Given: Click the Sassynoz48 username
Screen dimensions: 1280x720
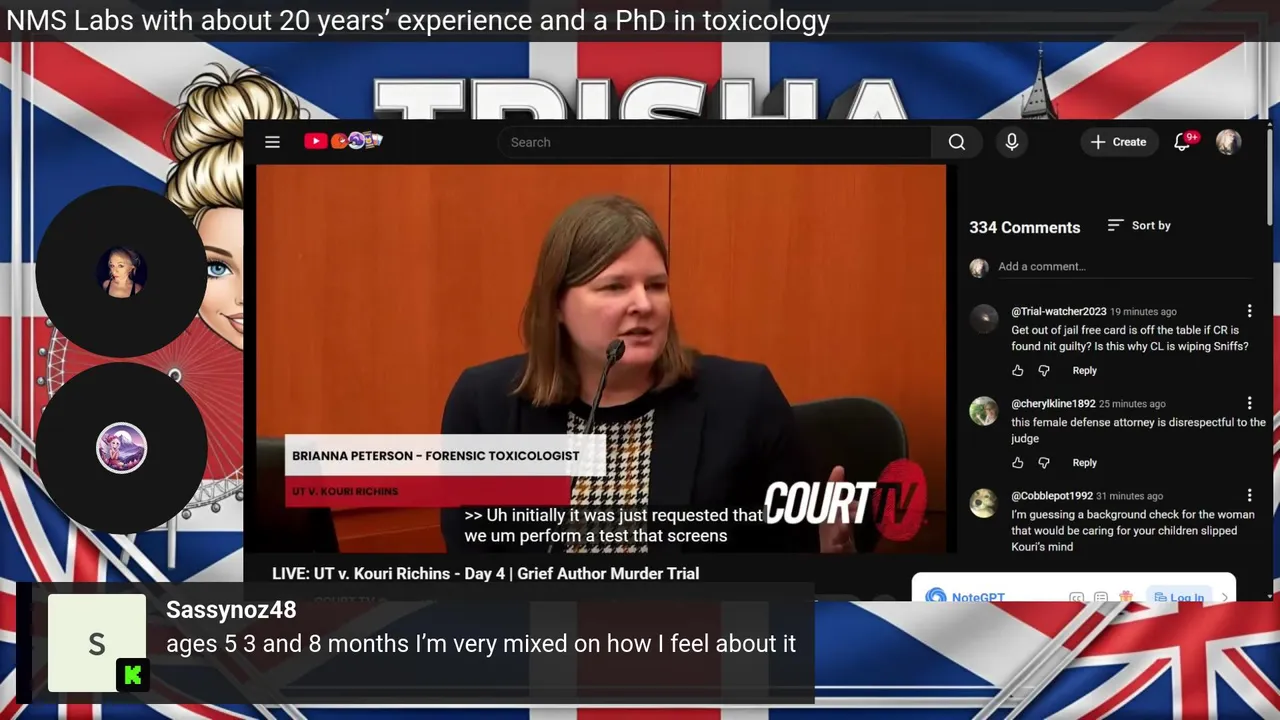Looking at the screenshot, I should [x=231, y=609].
